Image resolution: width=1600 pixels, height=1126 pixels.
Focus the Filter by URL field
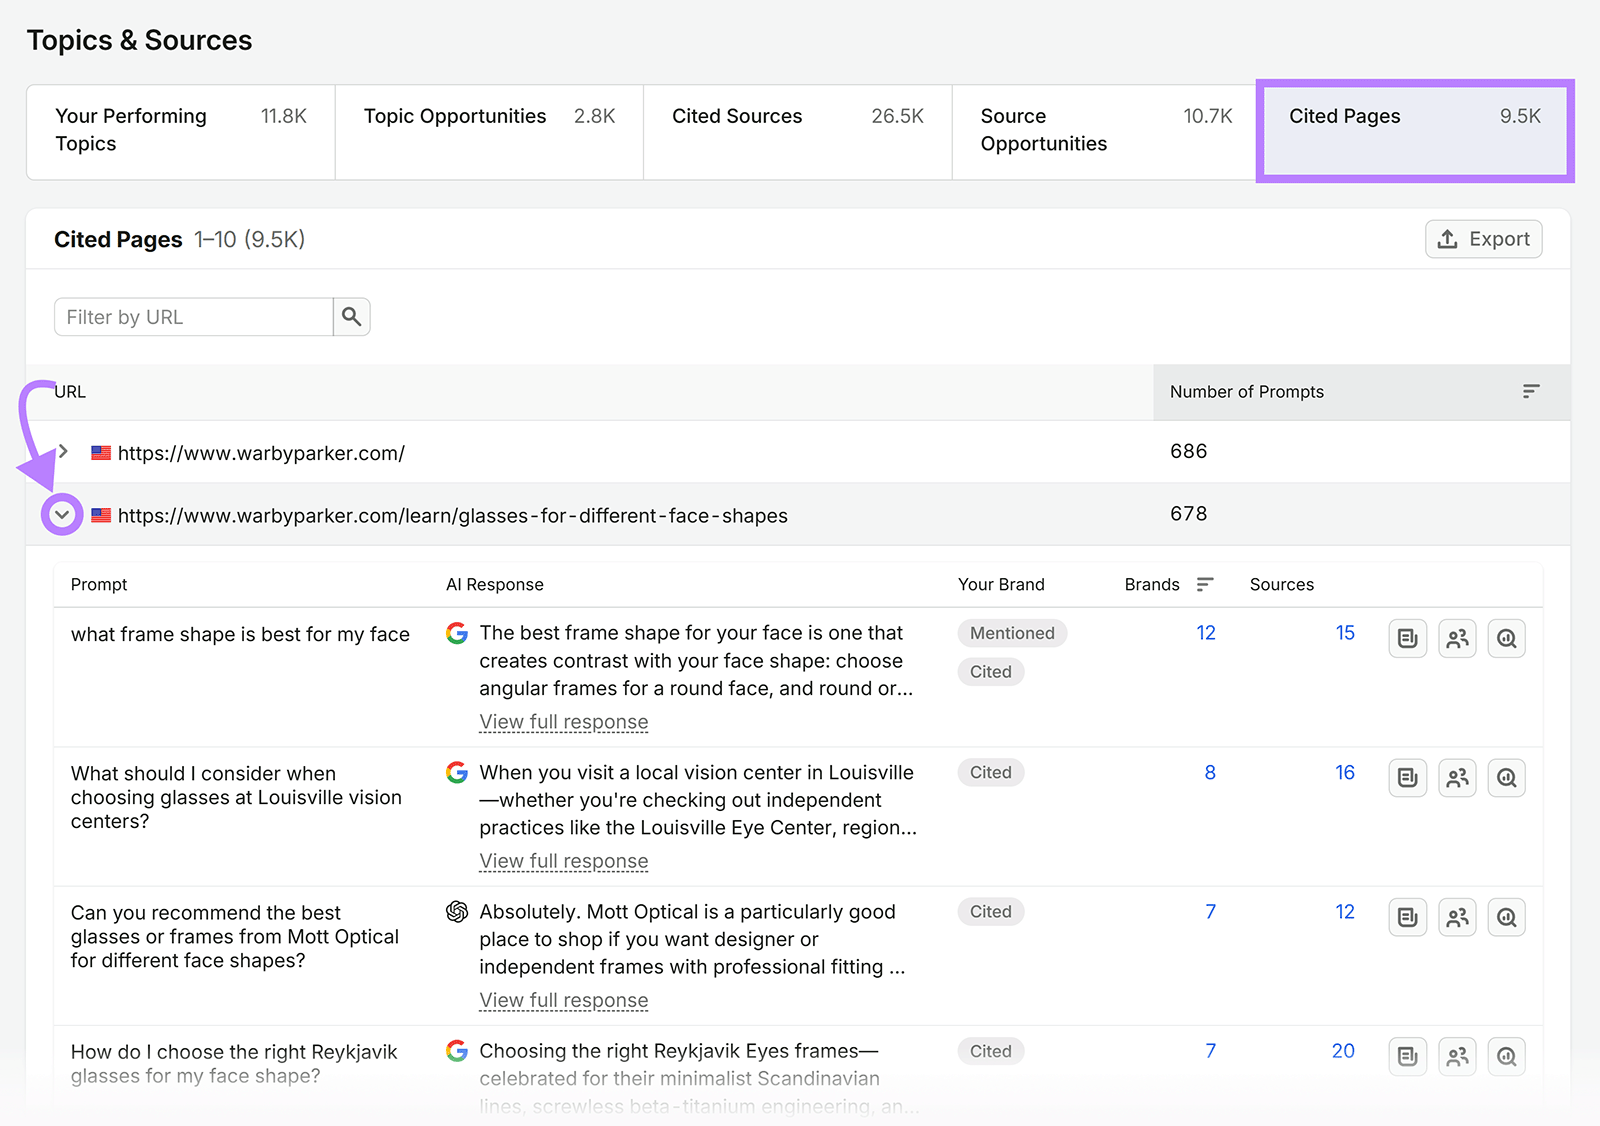[193, 317]
